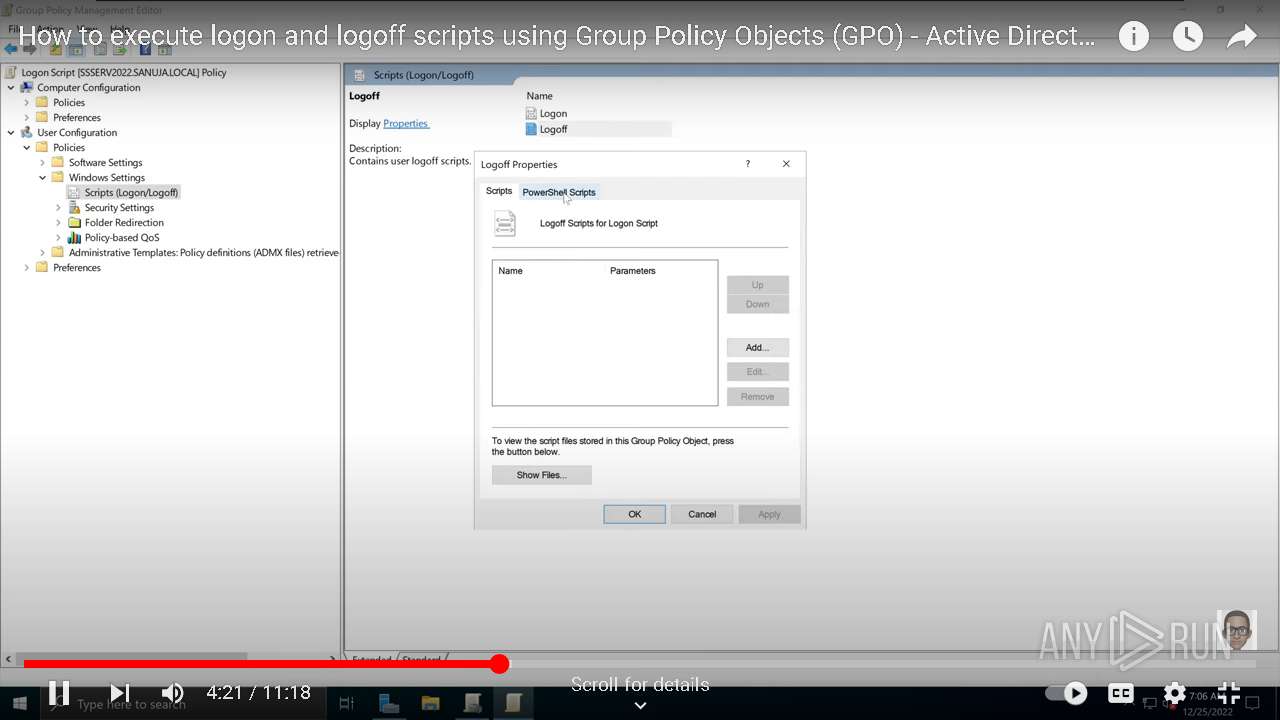Click the Computer Configuration icon
Screen dimensions: 1280x720
point(27,87)
